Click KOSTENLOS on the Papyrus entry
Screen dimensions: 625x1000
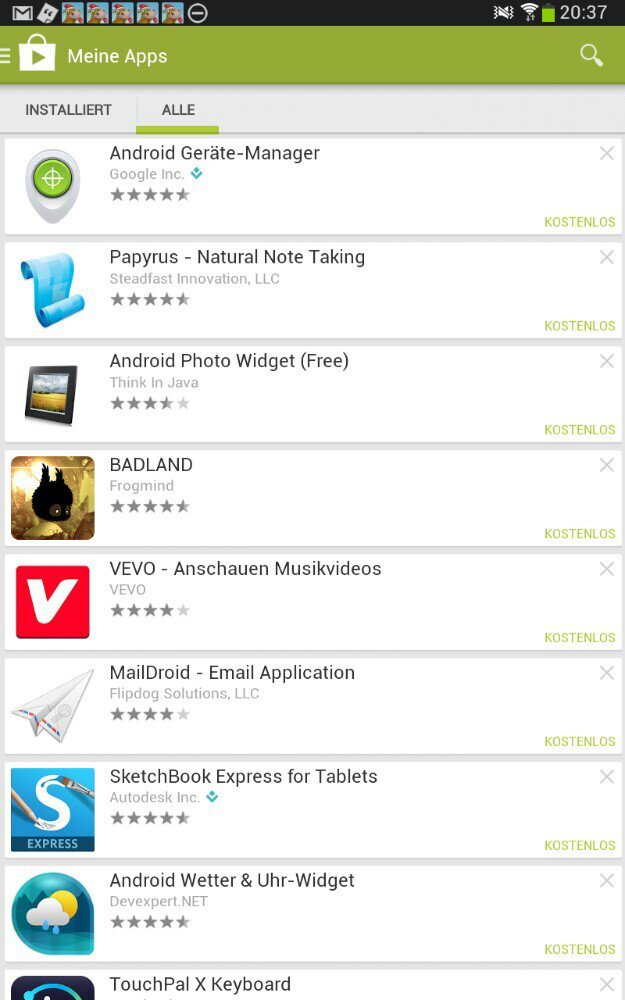(579, 326)
